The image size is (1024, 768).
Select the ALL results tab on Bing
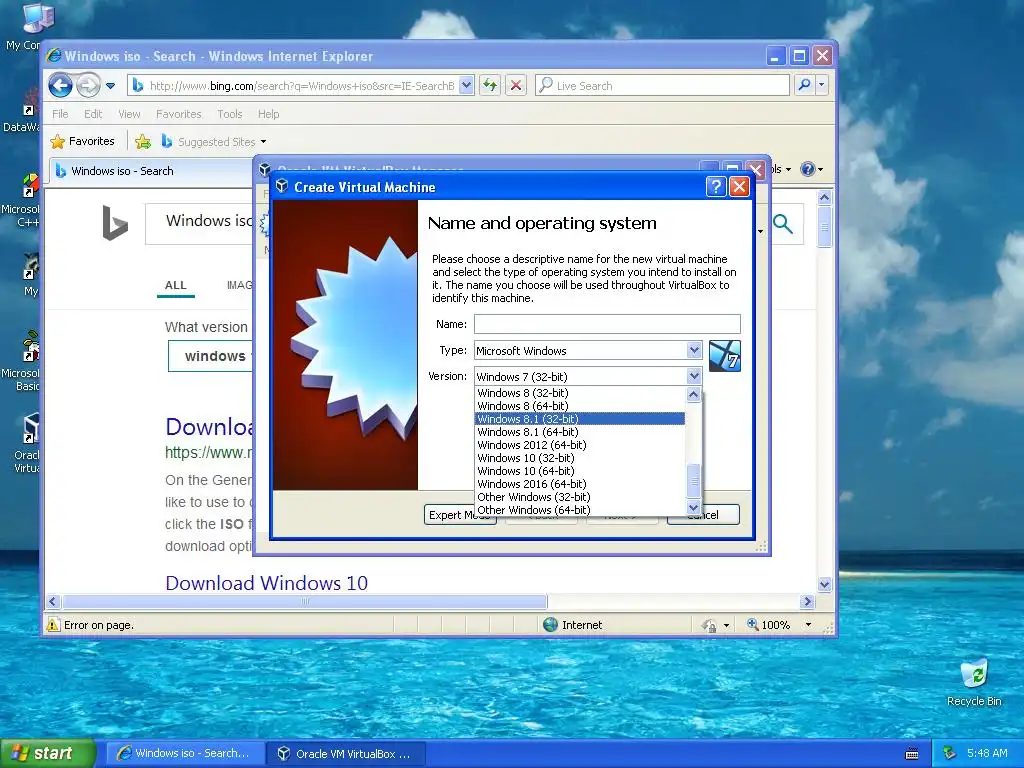[176, 285]
